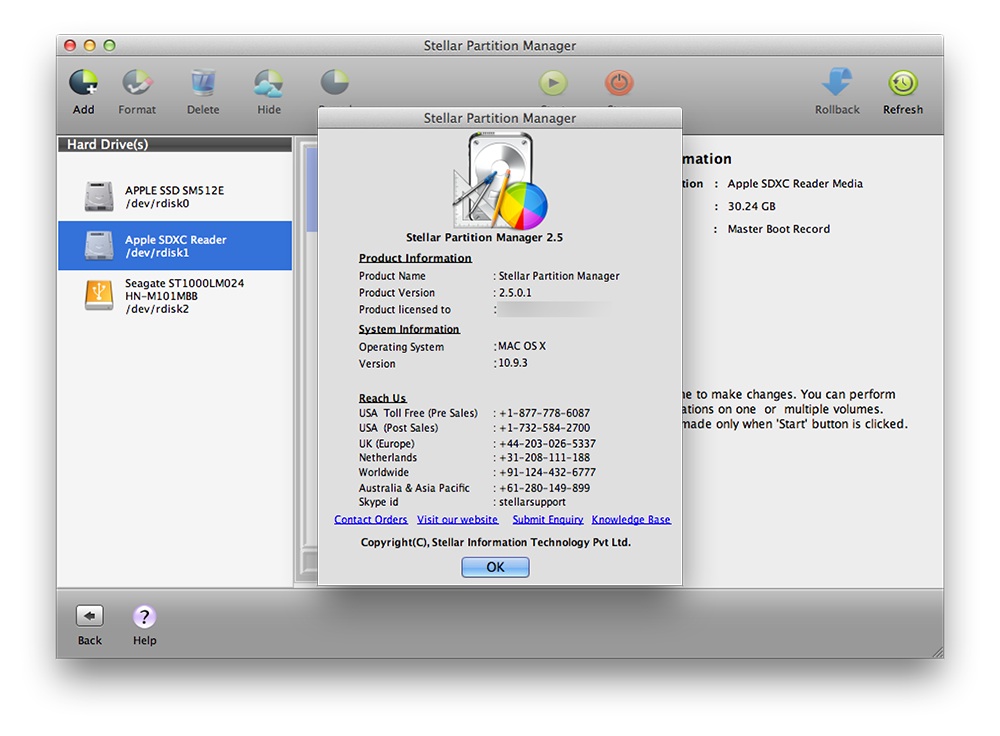1000x736 pixels.
Task: Click the Hard Drive(s) panel header
Action: (175, 144)
